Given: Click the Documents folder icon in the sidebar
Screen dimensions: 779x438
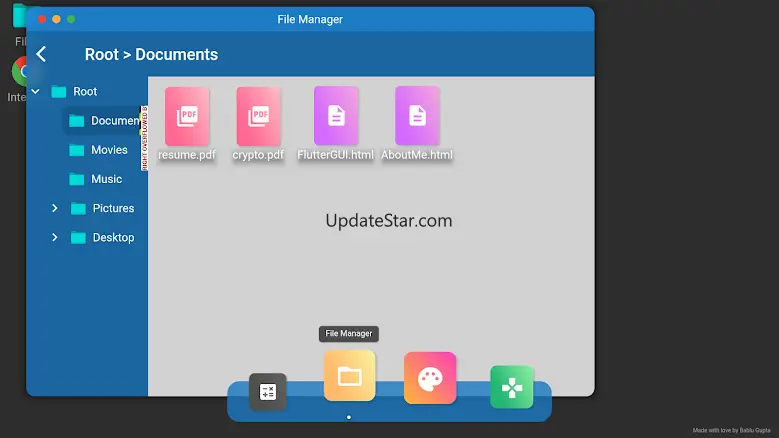Looking at the screenshot, I should 77,121.
